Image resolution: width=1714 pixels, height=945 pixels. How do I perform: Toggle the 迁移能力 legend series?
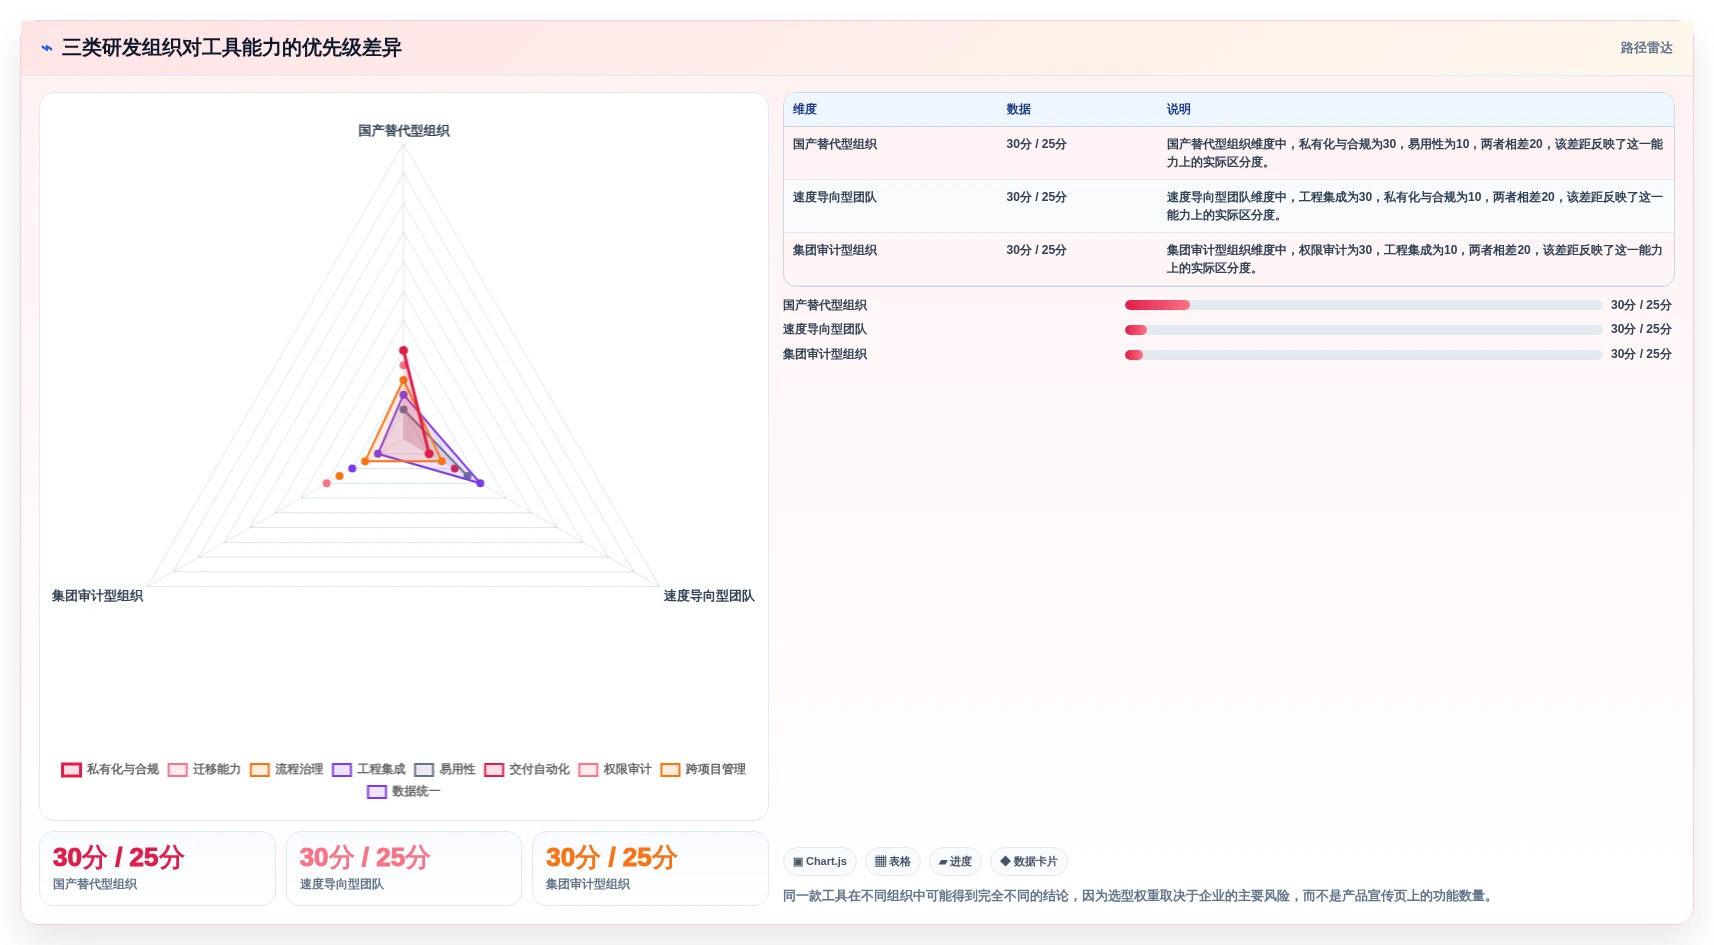pyautogui.click(x=205, y=769)
